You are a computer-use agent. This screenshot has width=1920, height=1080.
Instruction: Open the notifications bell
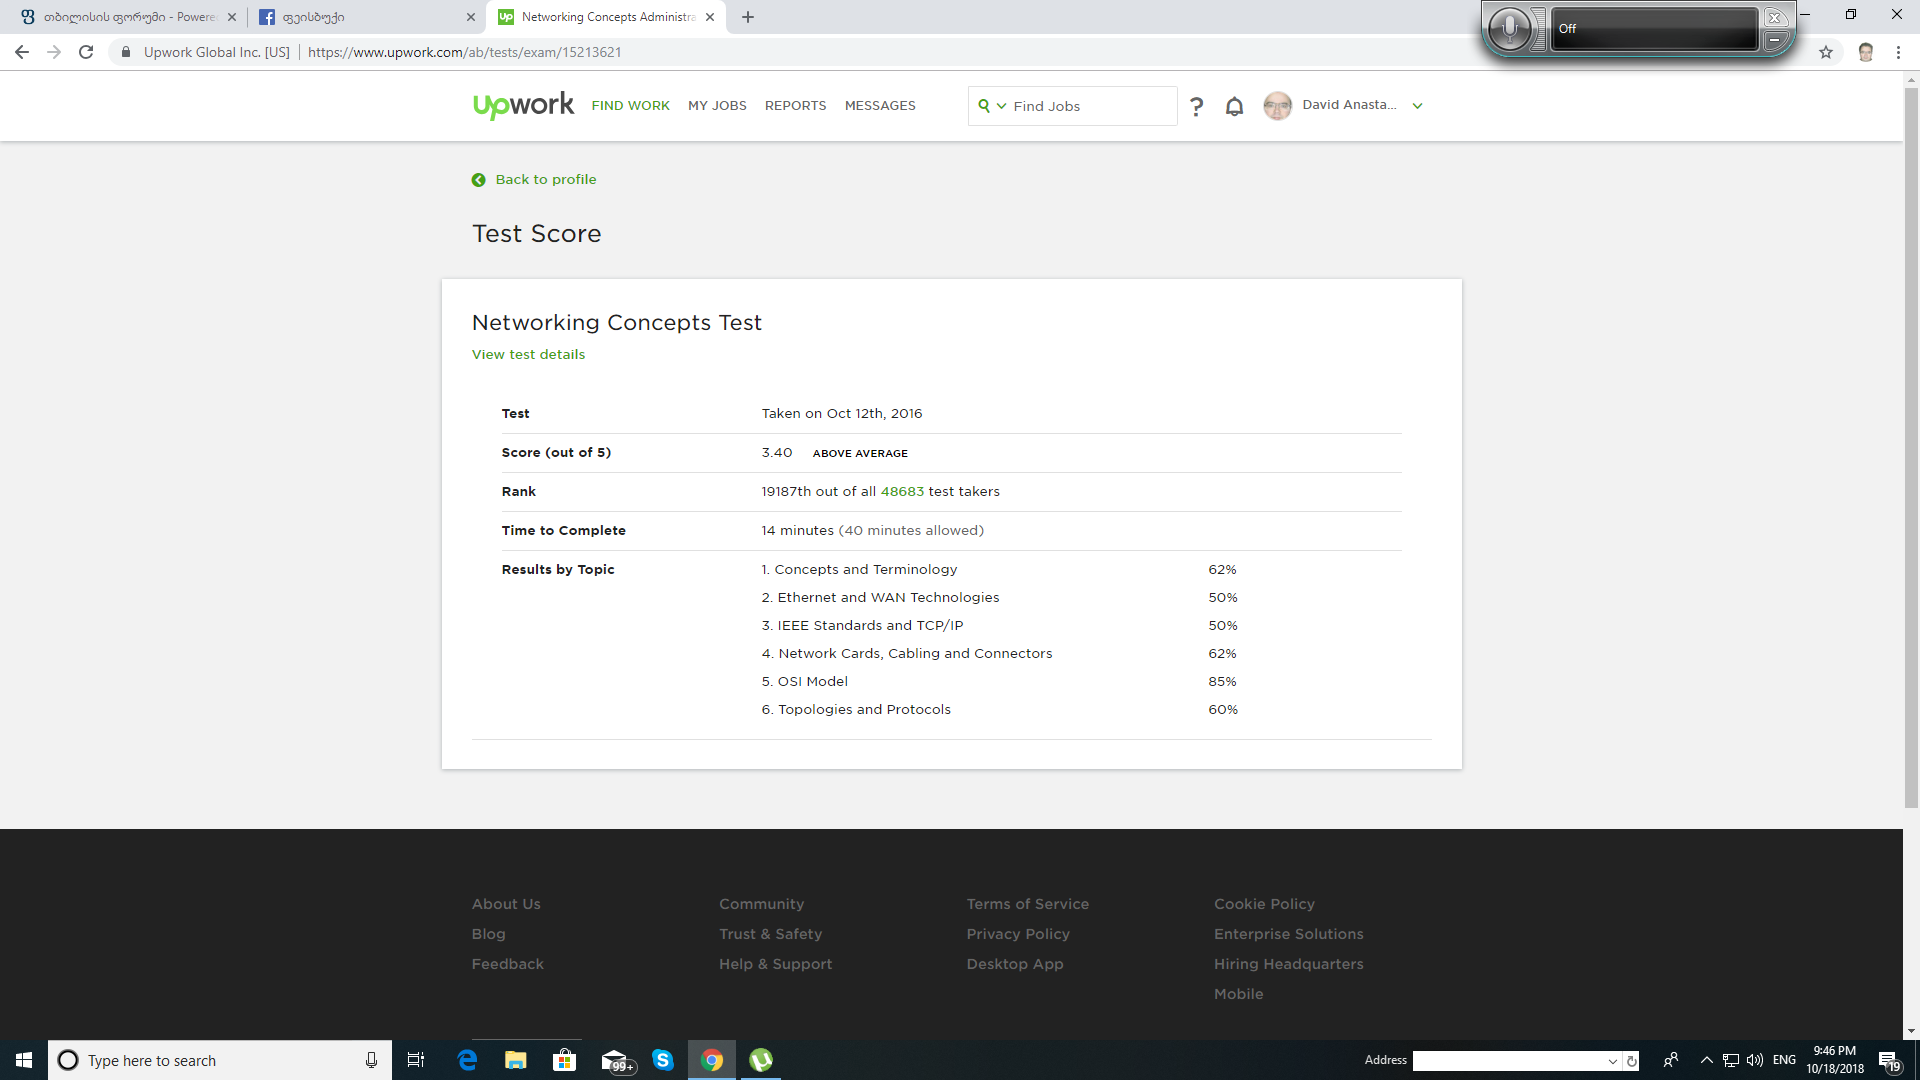pos(1234,106)
